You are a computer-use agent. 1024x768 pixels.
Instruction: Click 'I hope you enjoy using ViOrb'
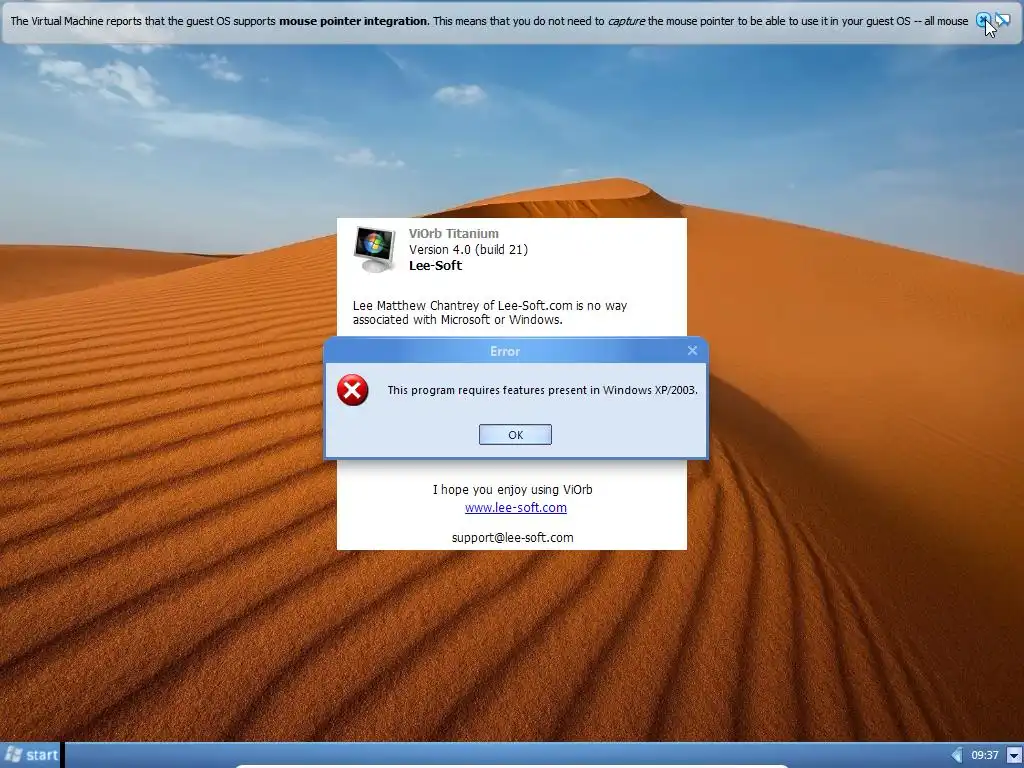click(x=512, y=489)
